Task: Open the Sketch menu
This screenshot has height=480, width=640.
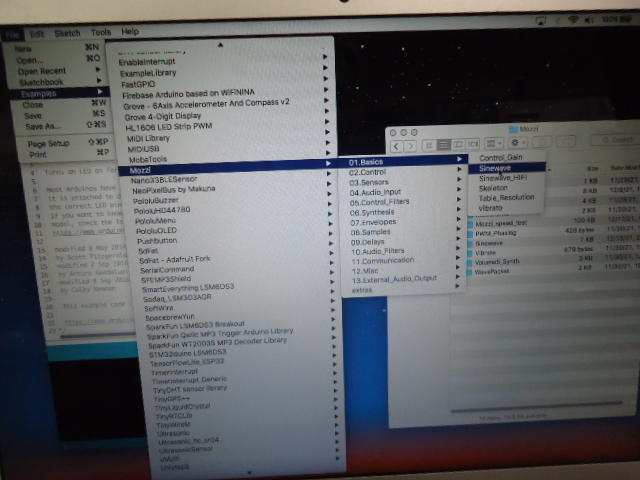Action: (67, 33)
